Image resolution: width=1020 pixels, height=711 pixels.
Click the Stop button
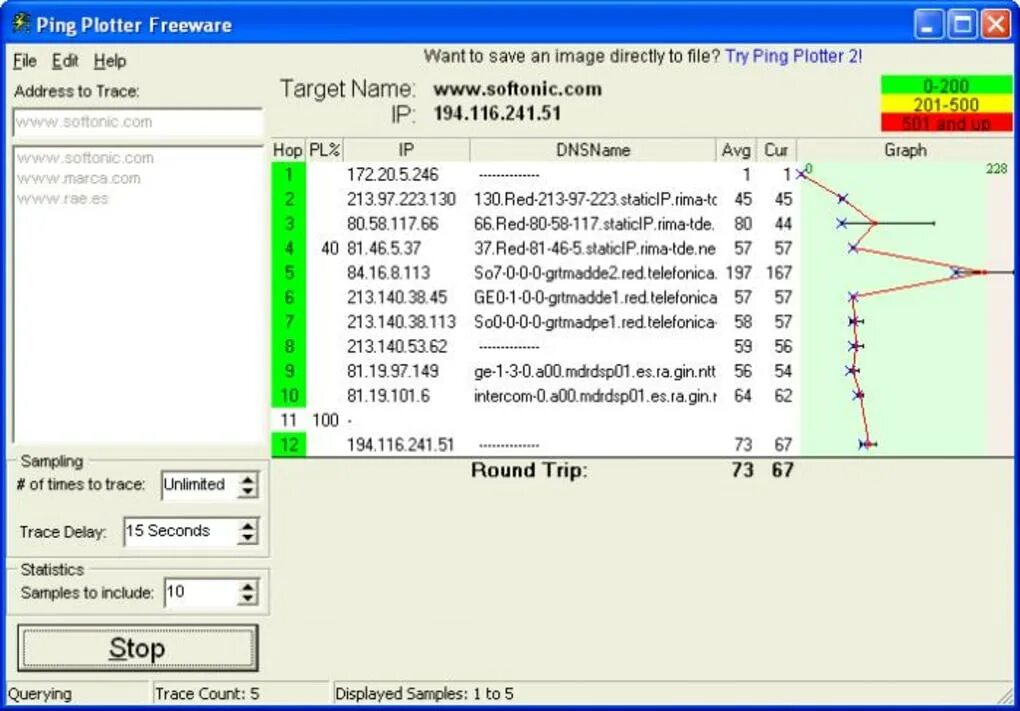[137, 648]
